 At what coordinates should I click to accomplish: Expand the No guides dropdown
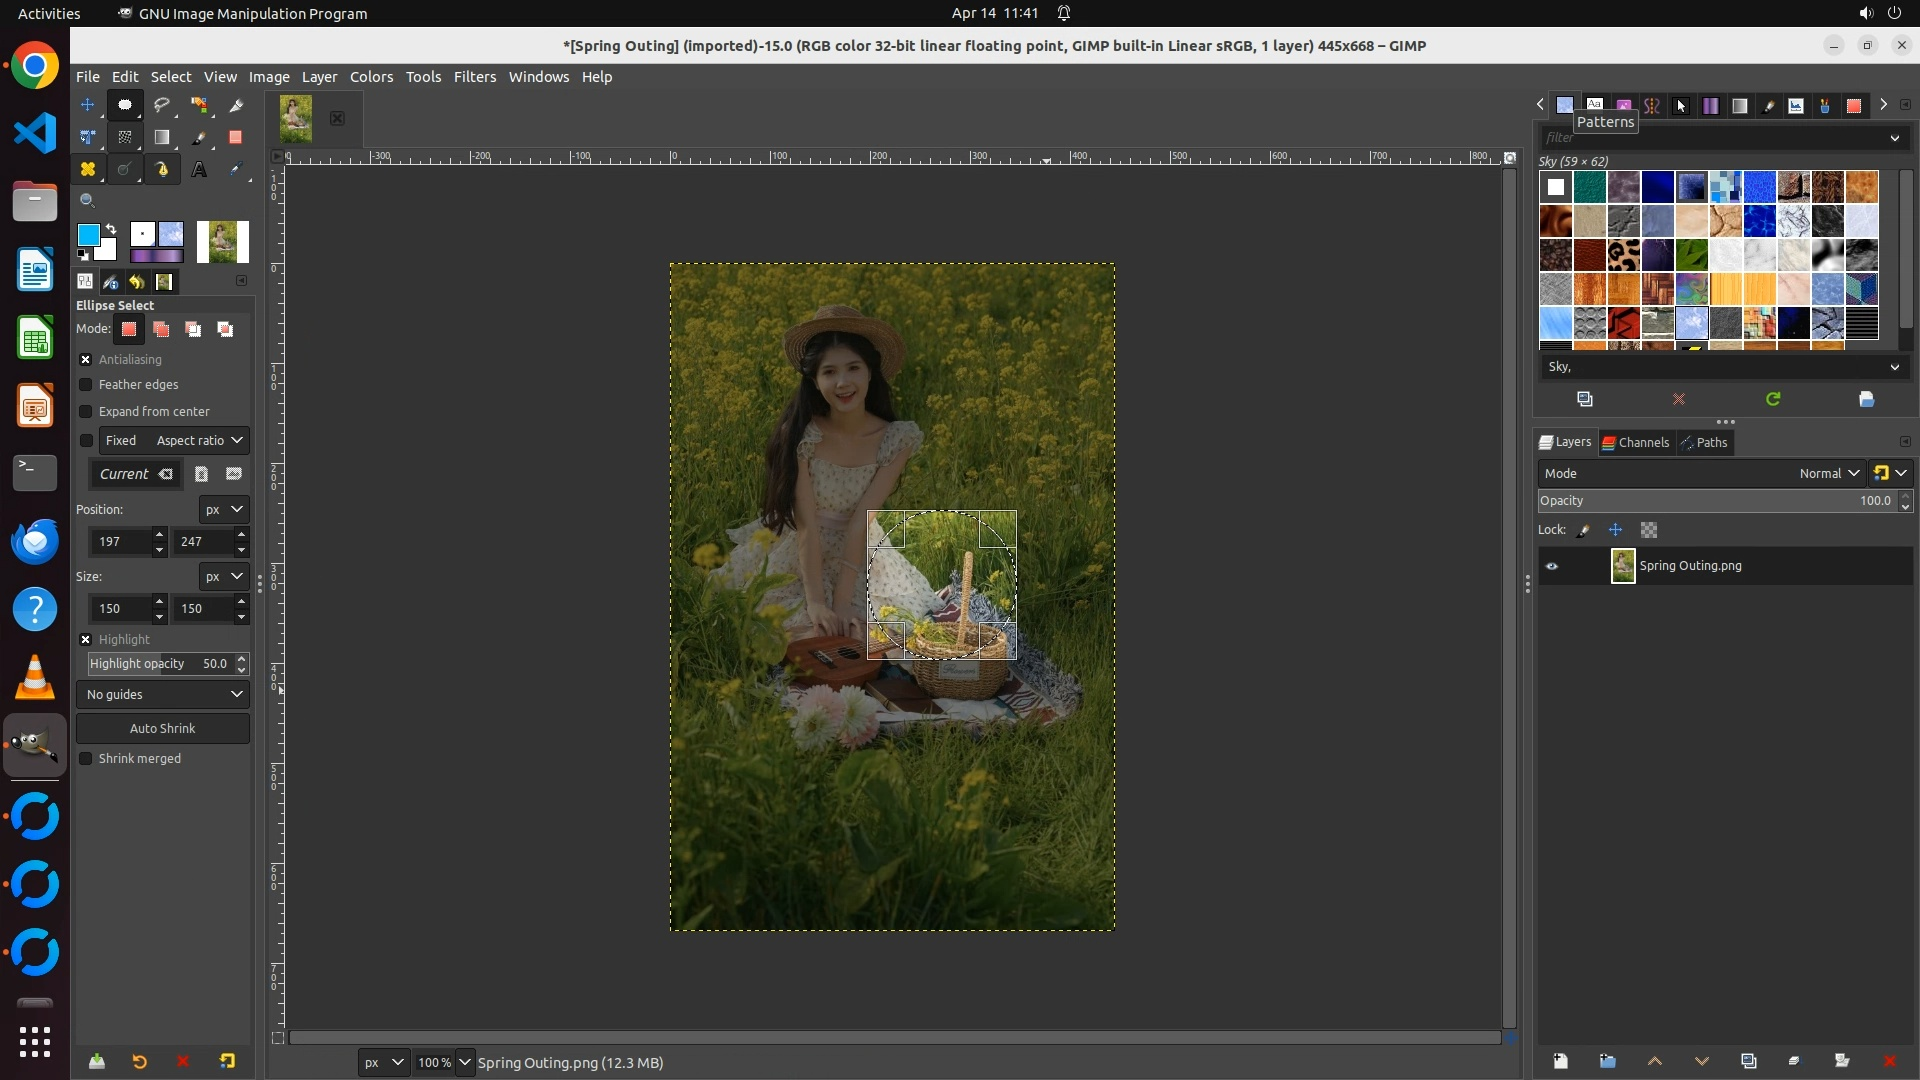163,695
